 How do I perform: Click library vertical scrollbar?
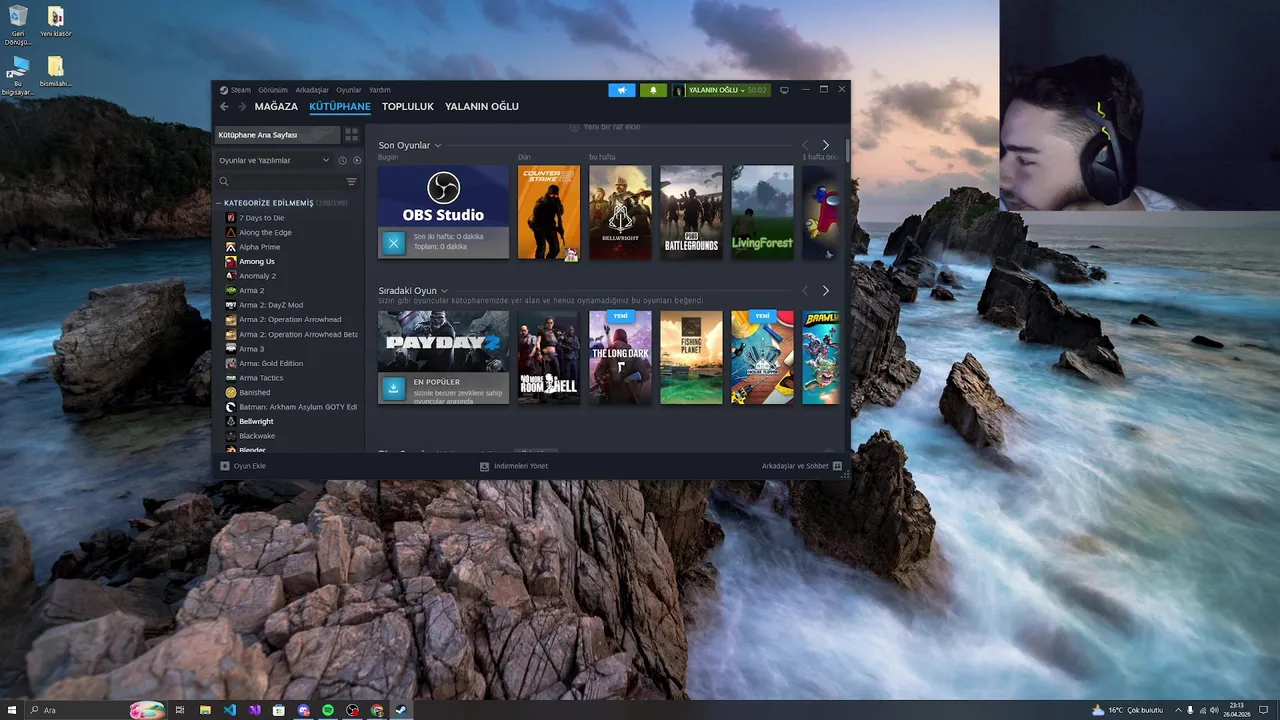point(848,151)
